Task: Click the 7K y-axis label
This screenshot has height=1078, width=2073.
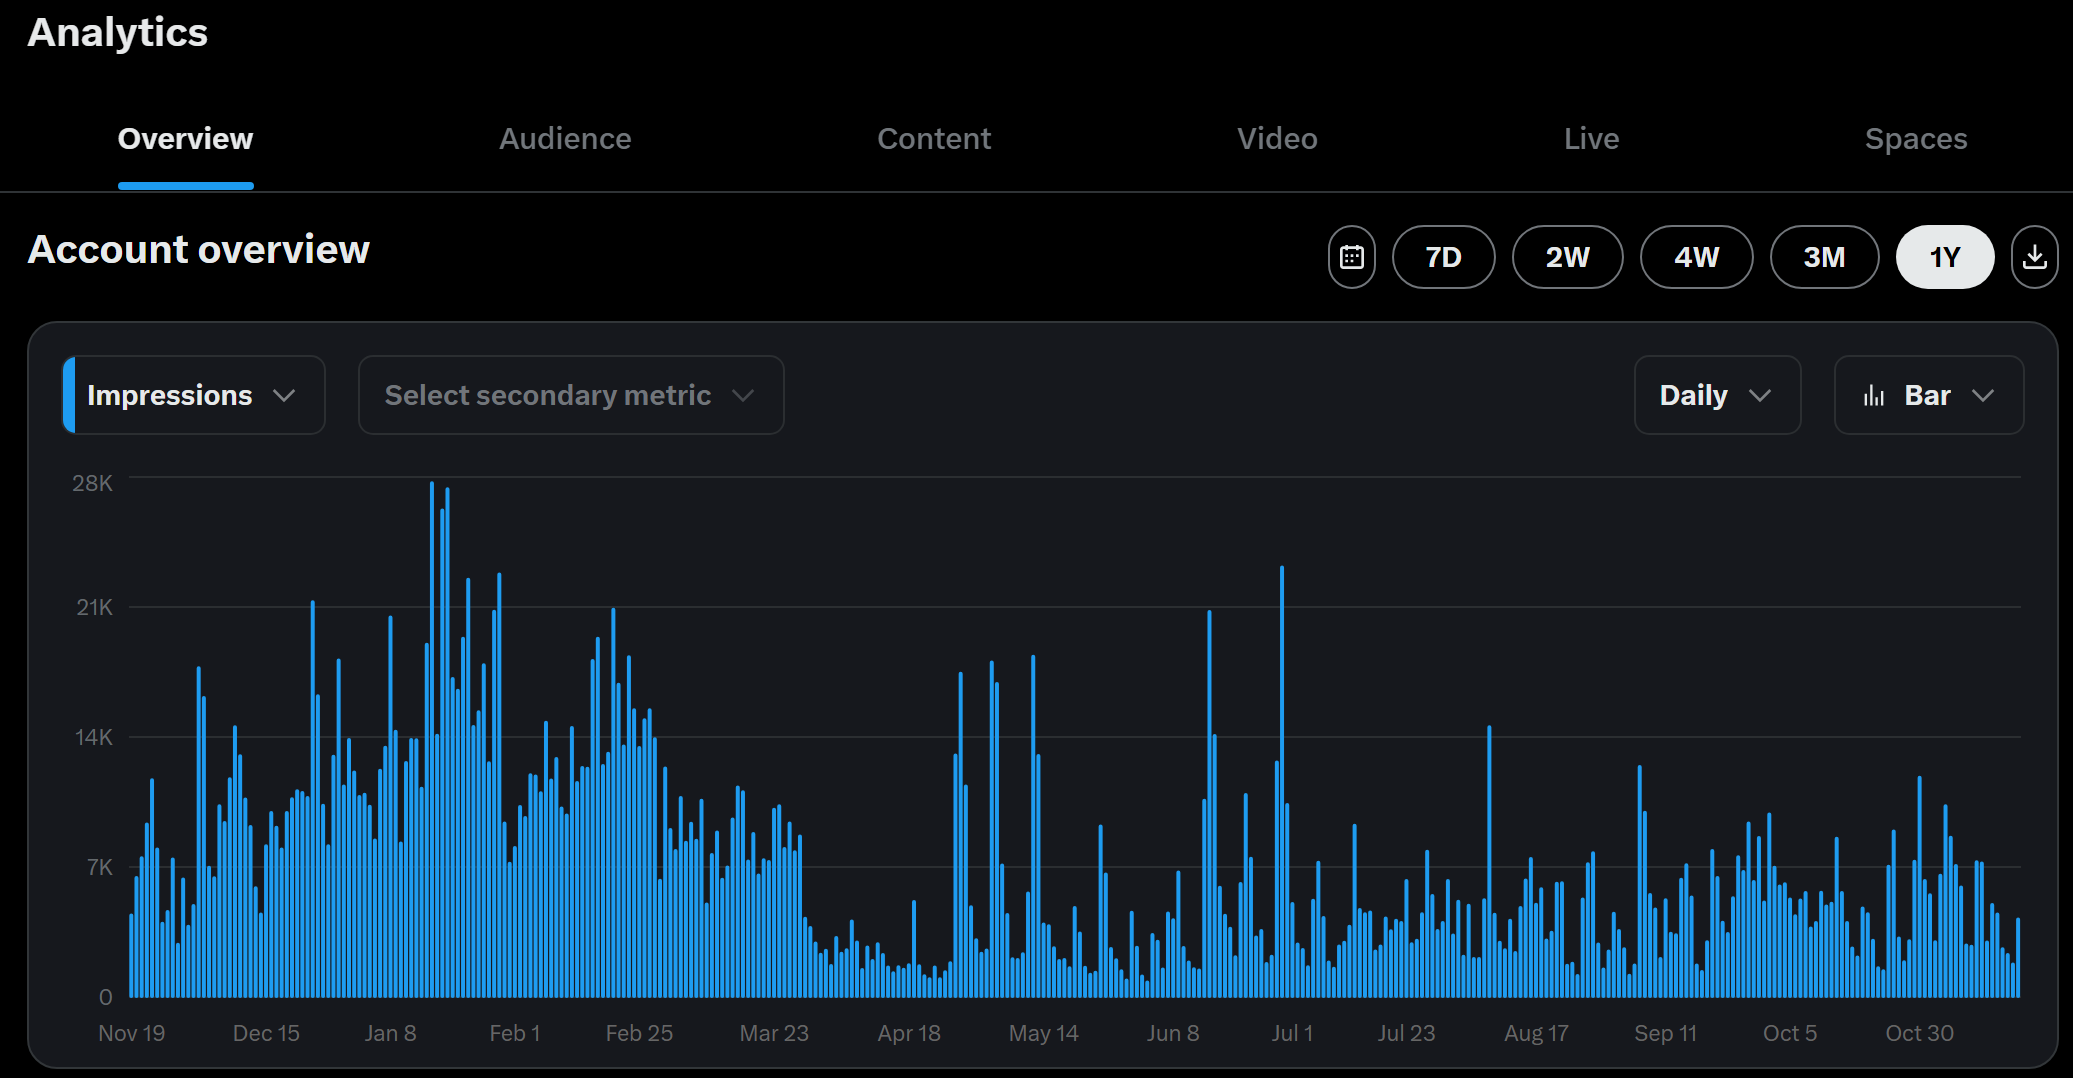Action: point(100,867)
